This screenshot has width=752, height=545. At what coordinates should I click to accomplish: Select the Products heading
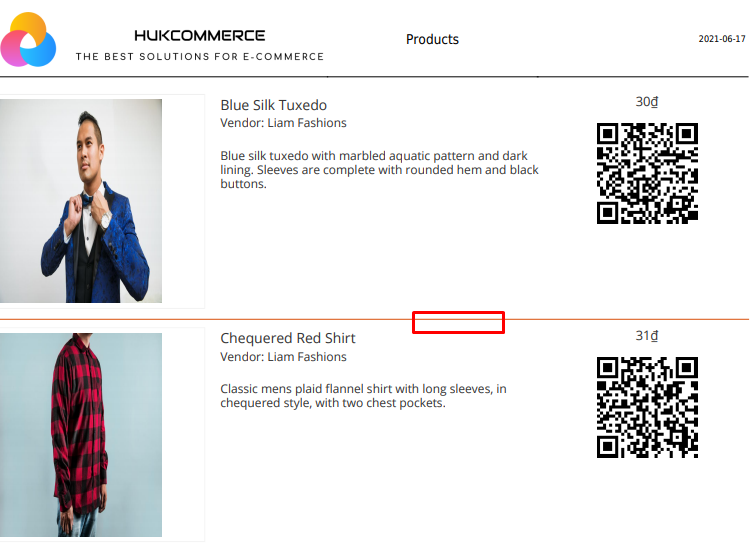[432, 39]
